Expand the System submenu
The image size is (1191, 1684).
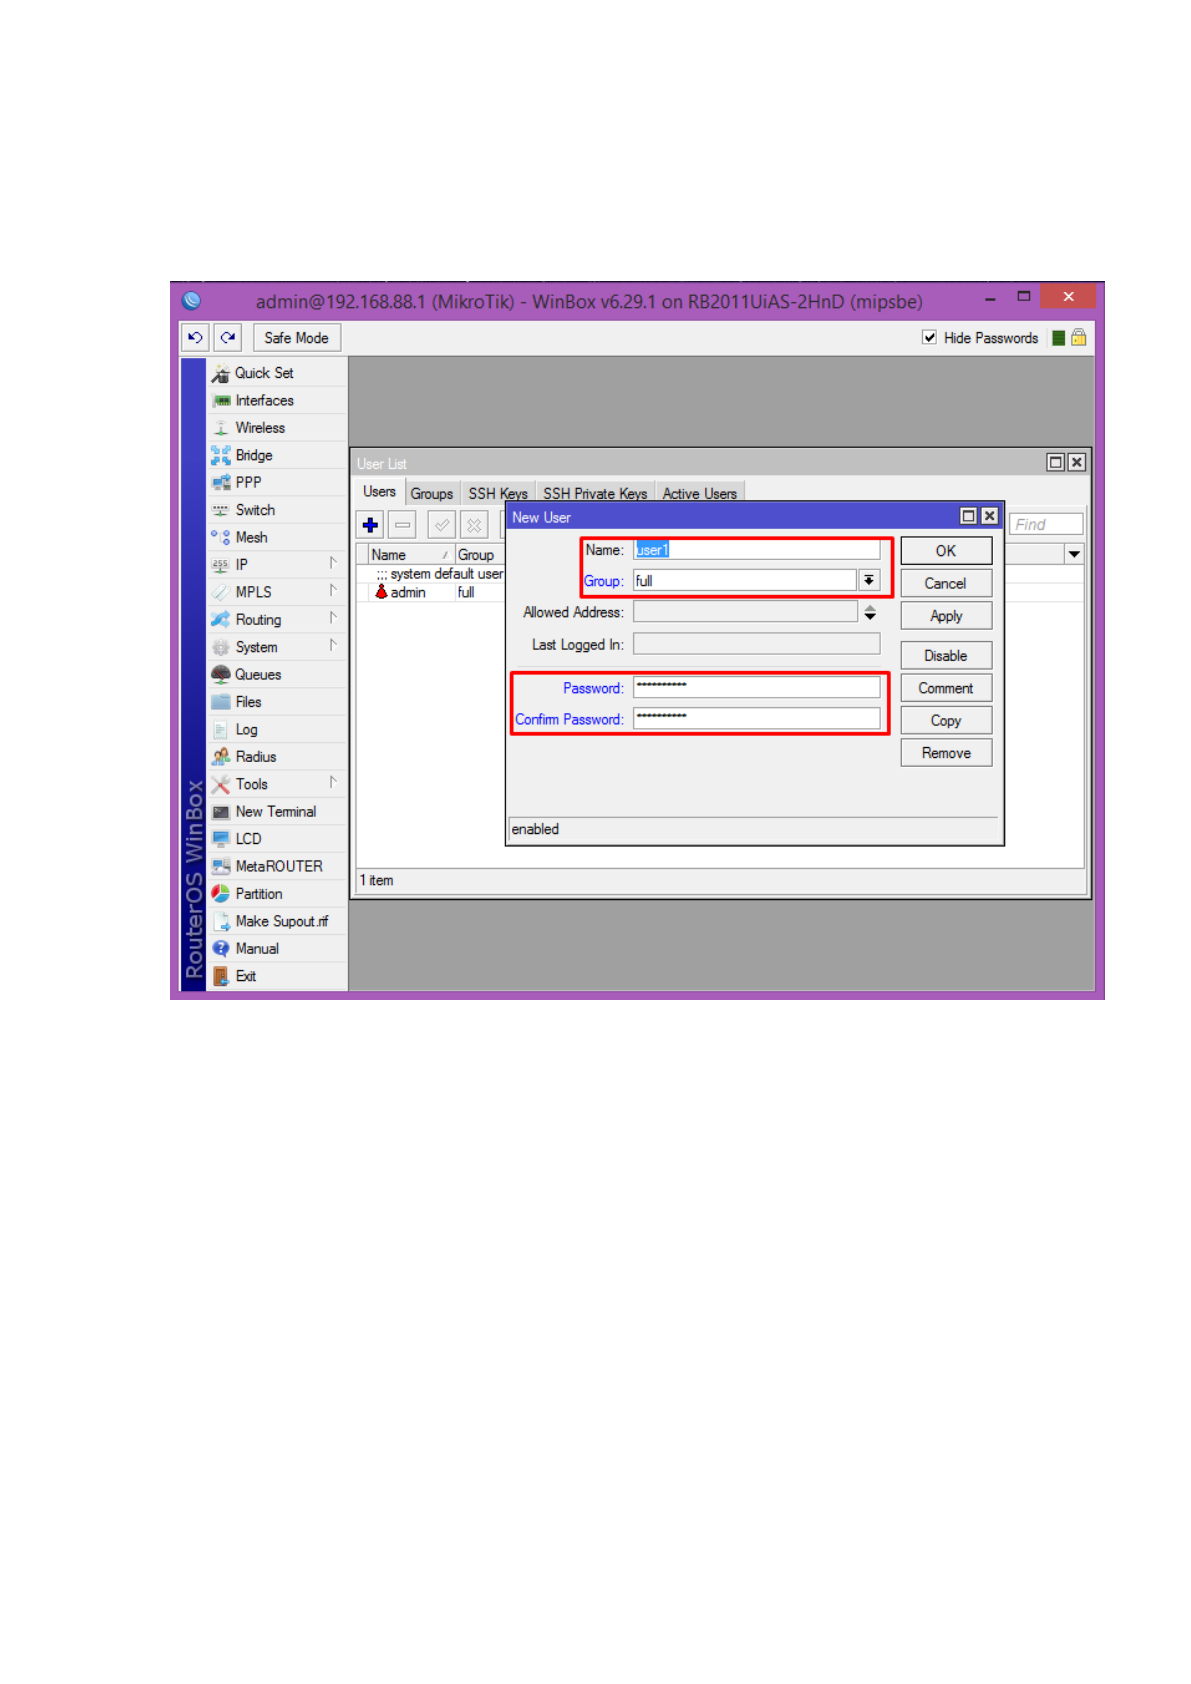[x=278, y=647]
